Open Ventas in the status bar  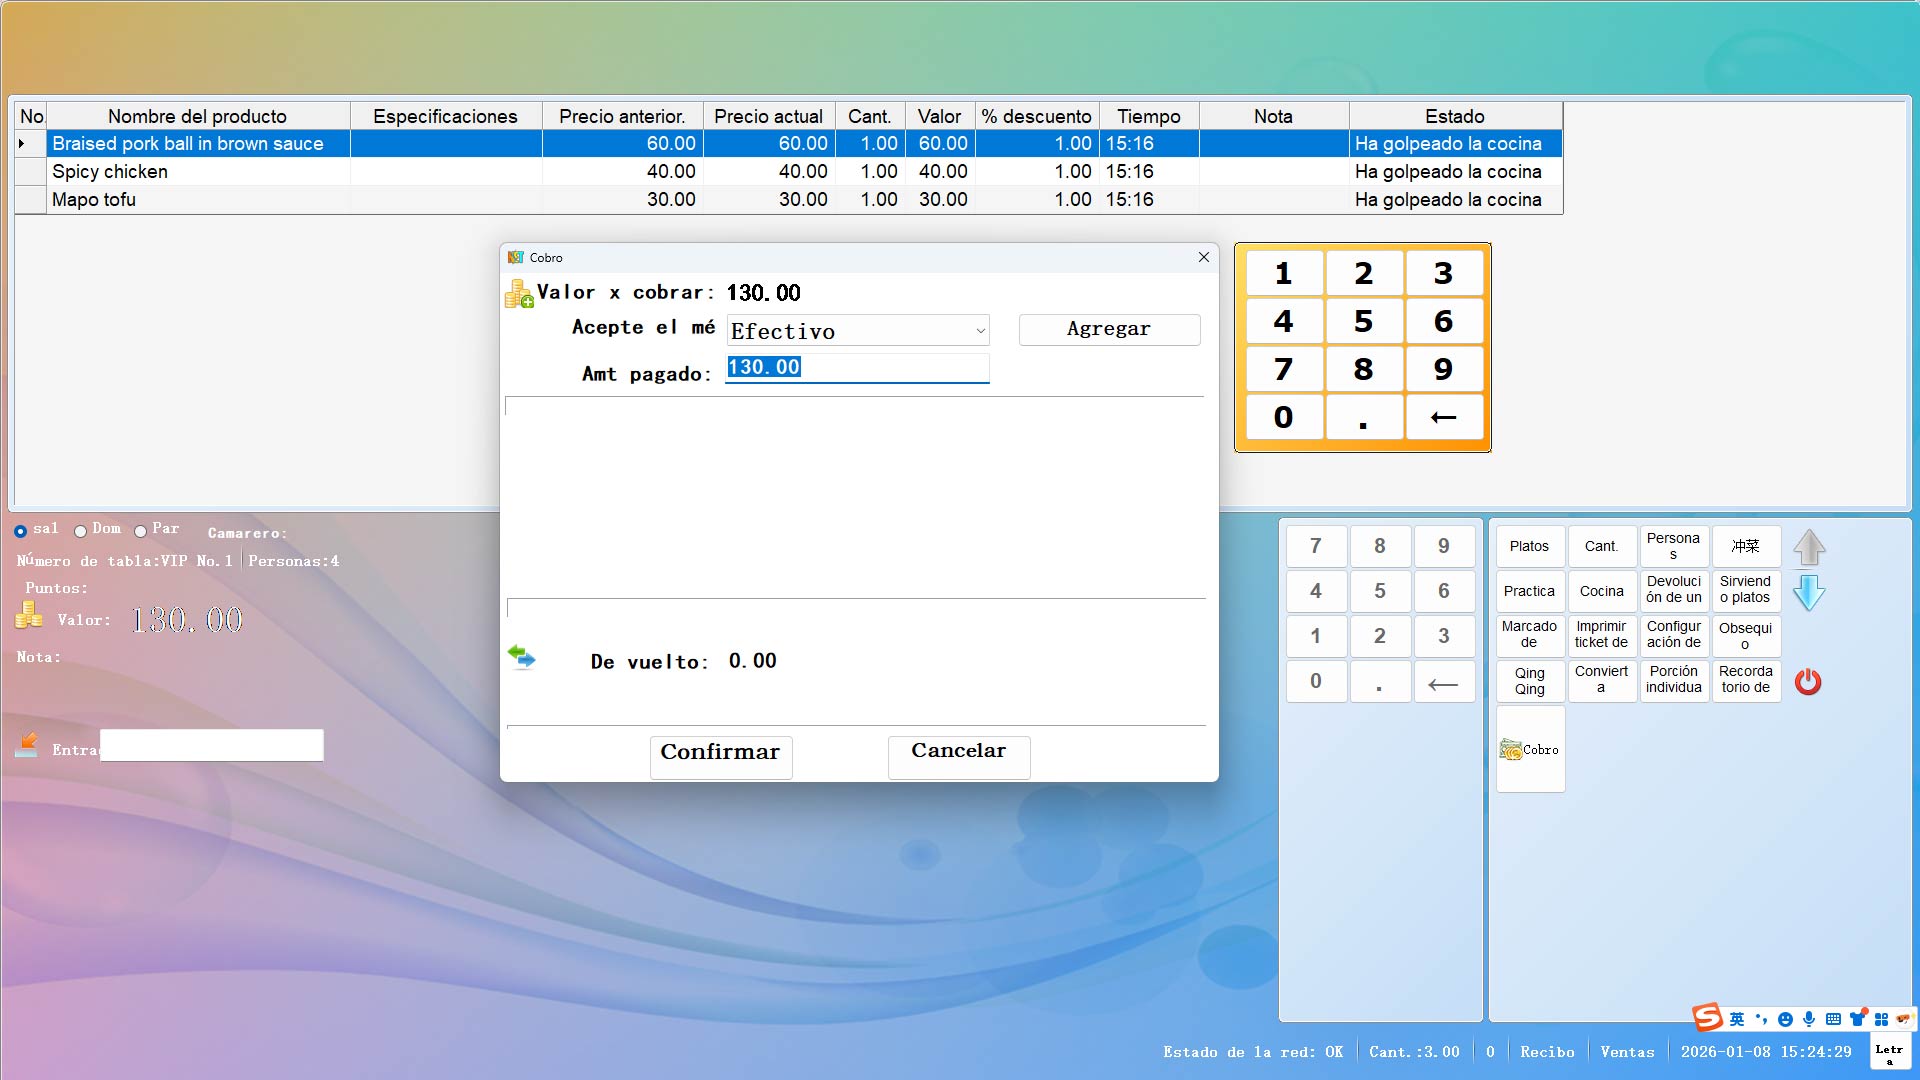coord(1627,1052)
